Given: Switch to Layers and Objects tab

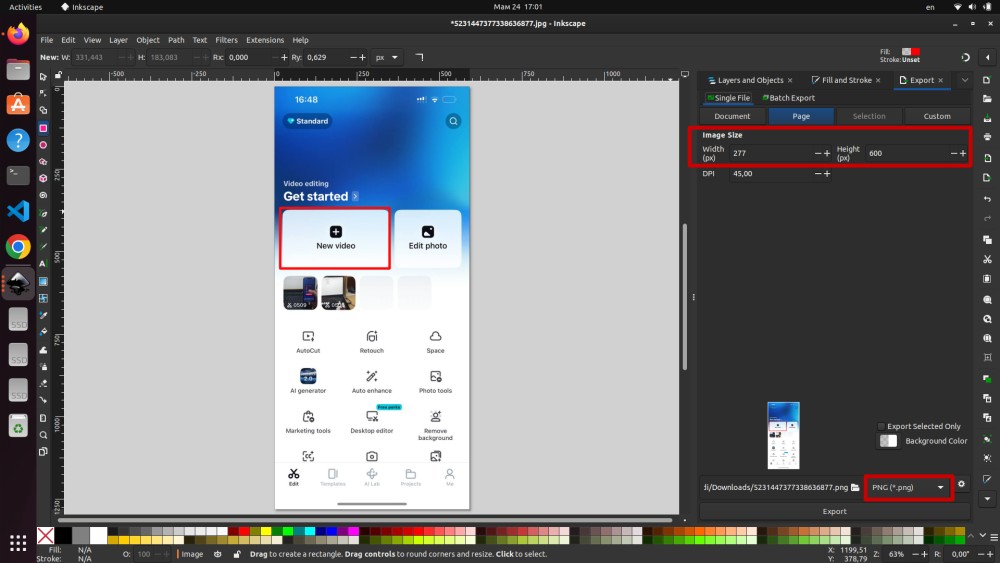Looking at the screenshot, I should coord(750,80).
